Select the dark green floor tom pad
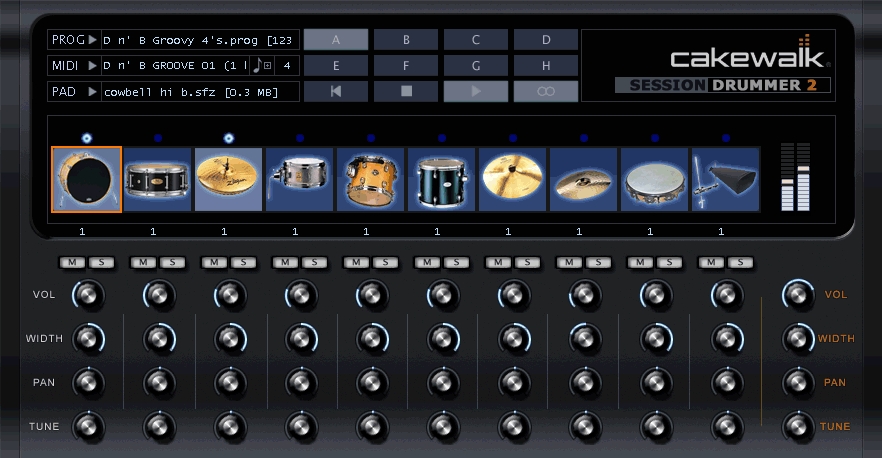 pyautogui.click(x=441, y=179)
